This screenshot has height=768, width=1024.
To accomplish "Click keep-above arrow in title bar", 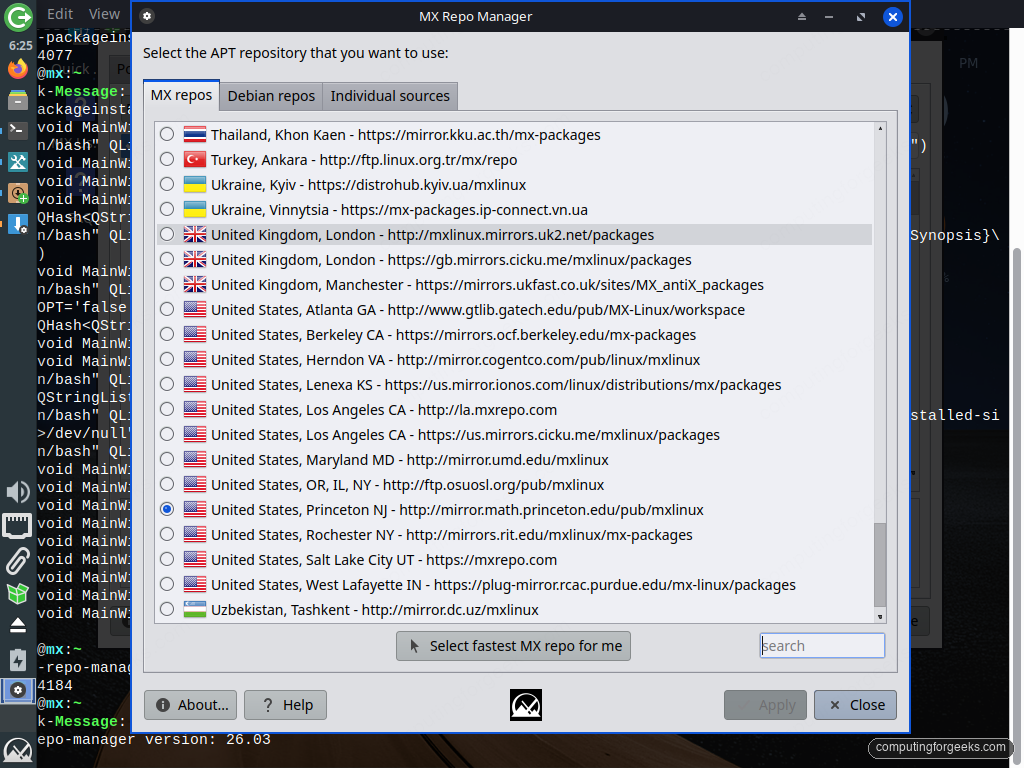I will tap(802, 17).
